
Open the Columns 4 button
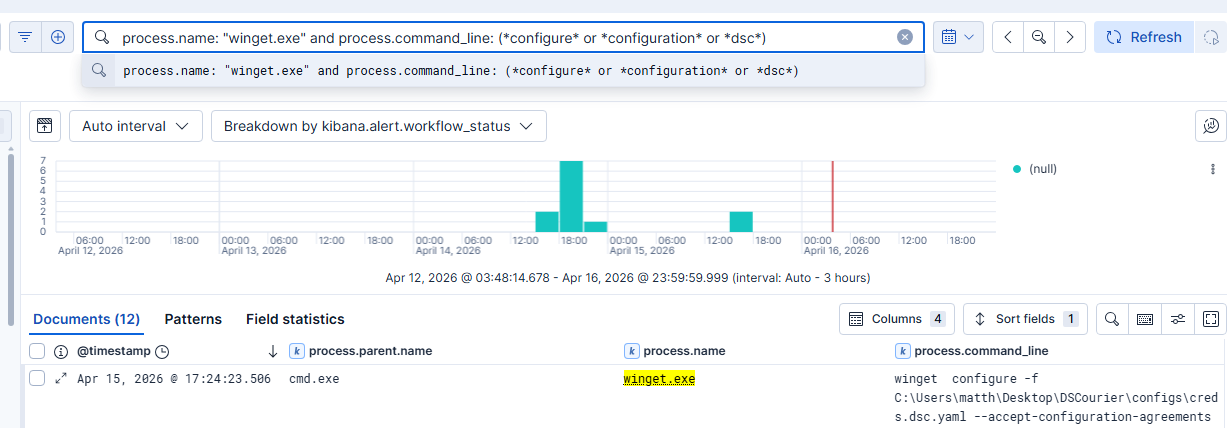897,319
